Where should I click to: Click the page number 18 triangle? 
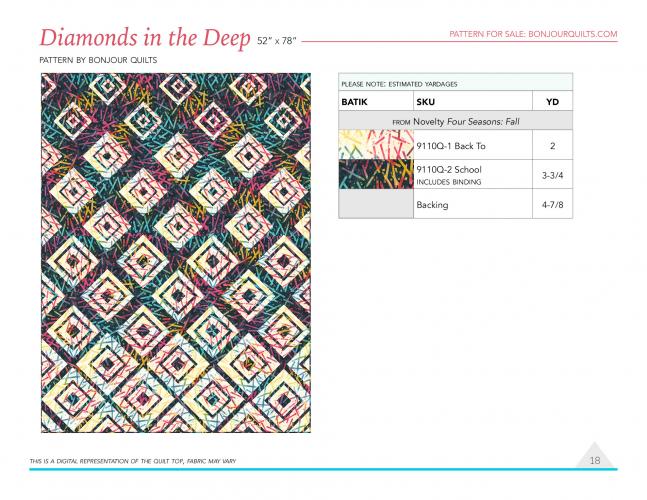coord(595,457)
